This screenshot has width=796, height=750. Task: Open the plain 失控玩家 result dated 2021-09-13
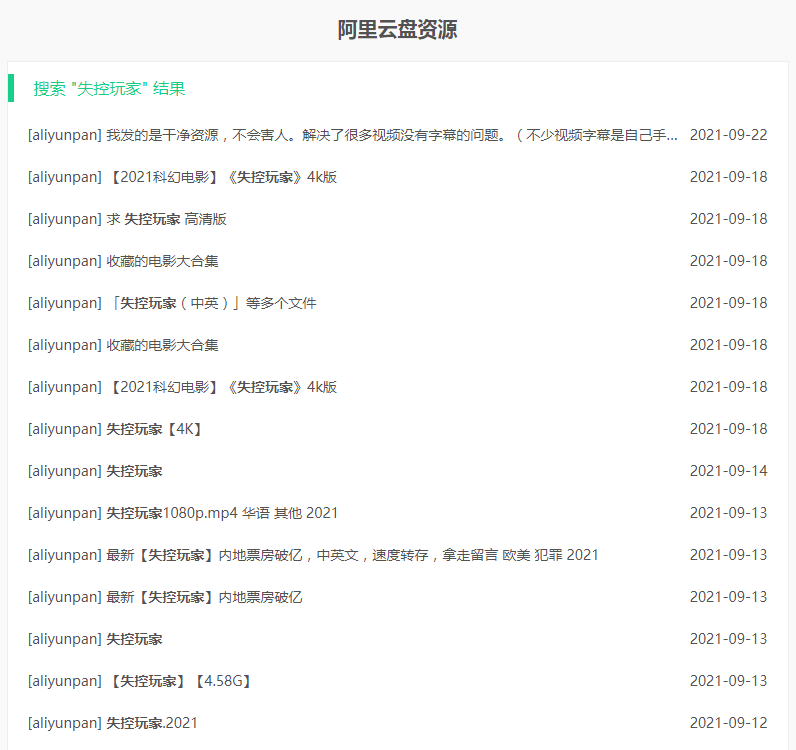tap(95, 639)
